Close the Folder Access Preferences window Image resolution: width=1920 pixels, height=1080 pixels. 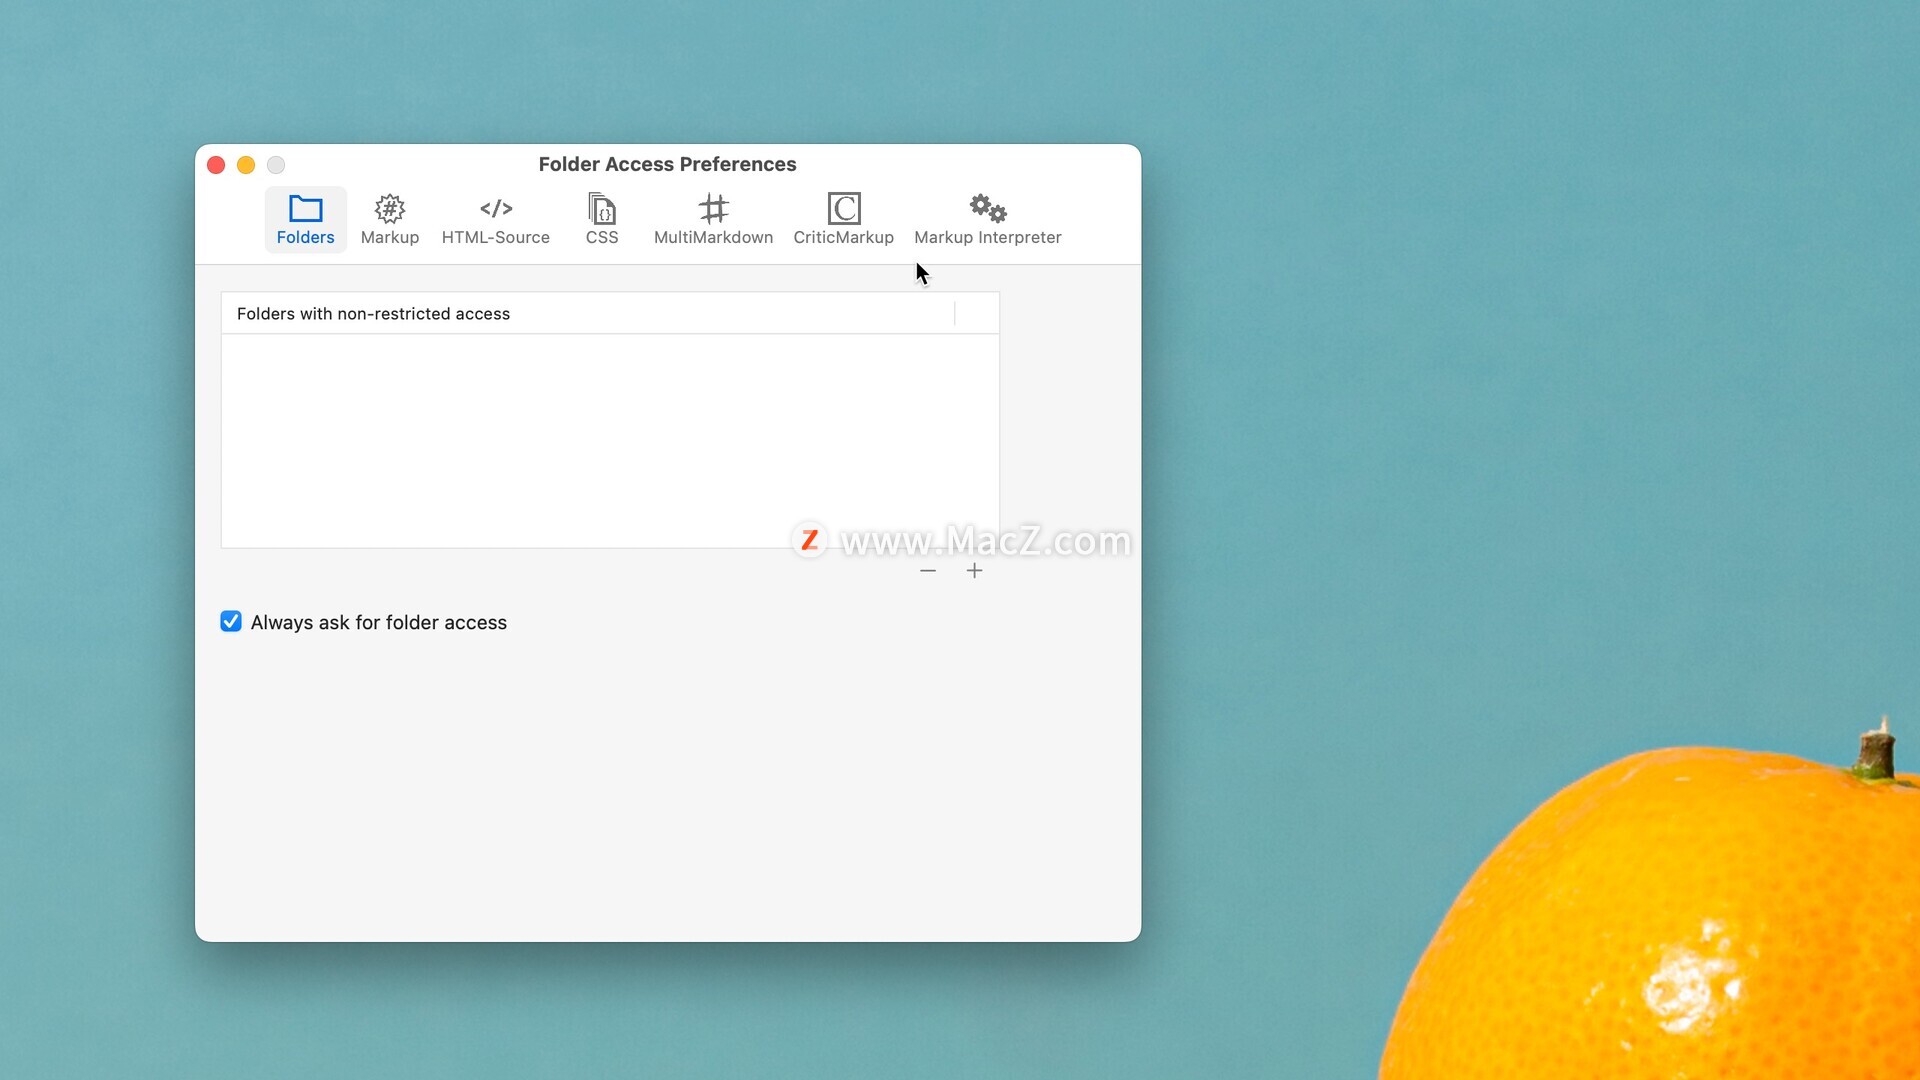point(216,165)
